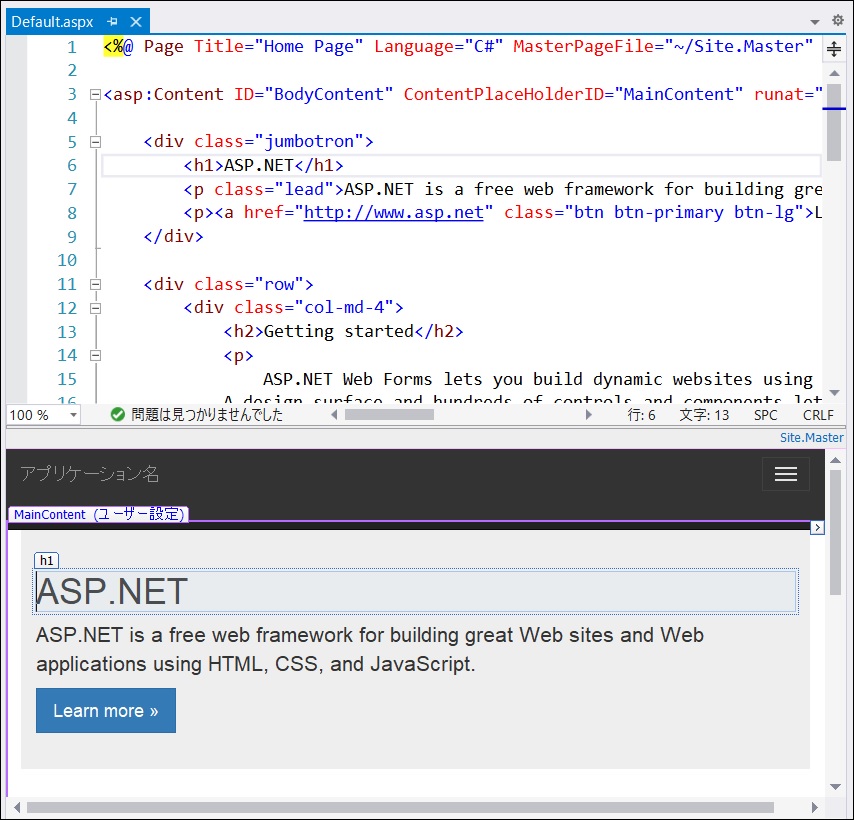Click the hamburger menu in design view
854x820 pixels.
[x=786, y=474]
